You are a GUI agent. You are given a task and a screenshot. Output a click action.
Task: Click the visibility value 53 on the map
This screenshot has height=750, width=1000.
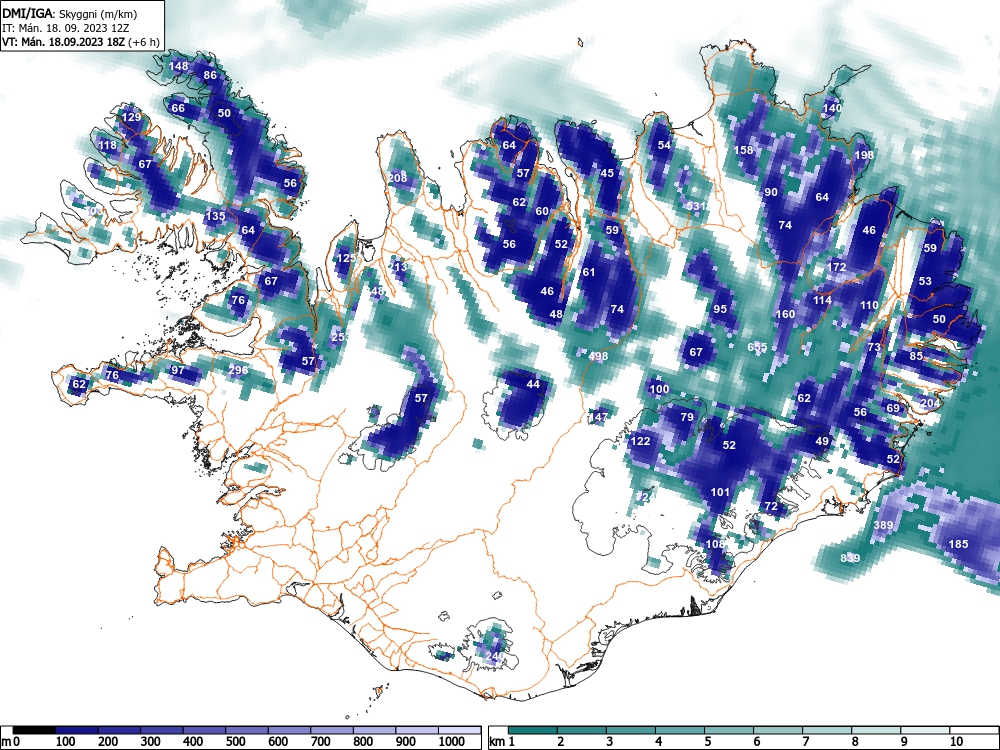[925, 281]
